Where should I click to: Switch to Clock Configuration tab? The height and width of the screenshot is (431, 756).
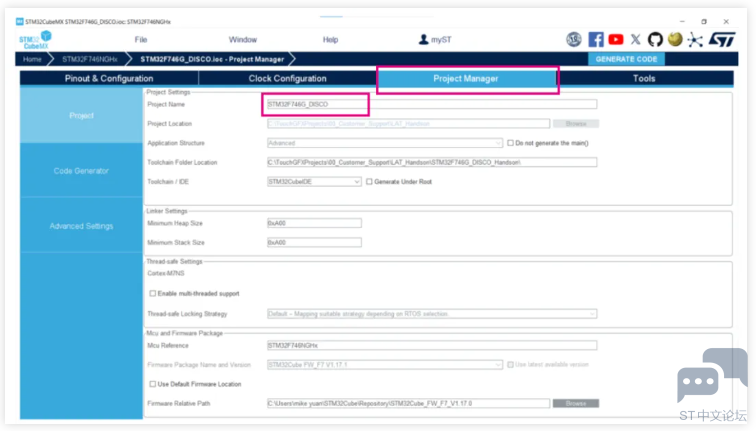coord(287,79)
